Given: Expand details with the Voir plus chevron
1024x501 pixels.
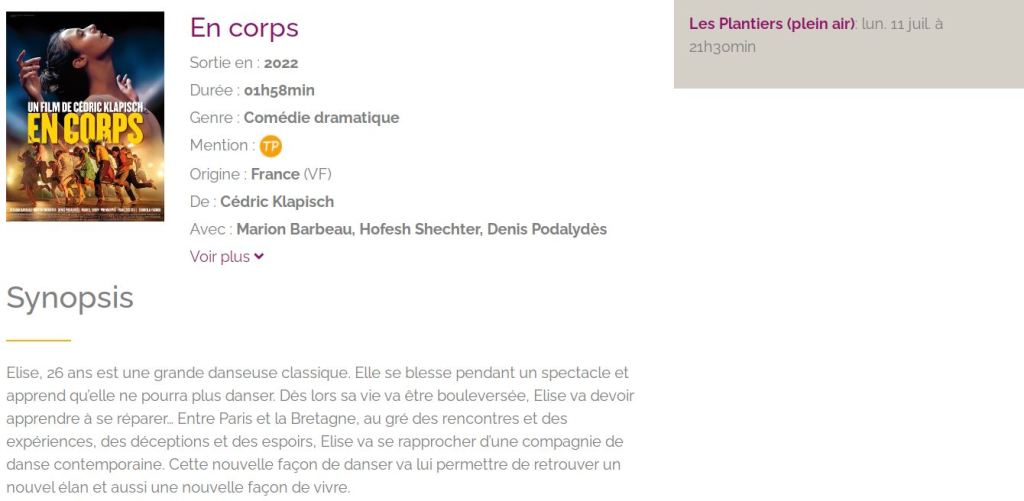Looking at the screenshot, I should tap(259, 257).
